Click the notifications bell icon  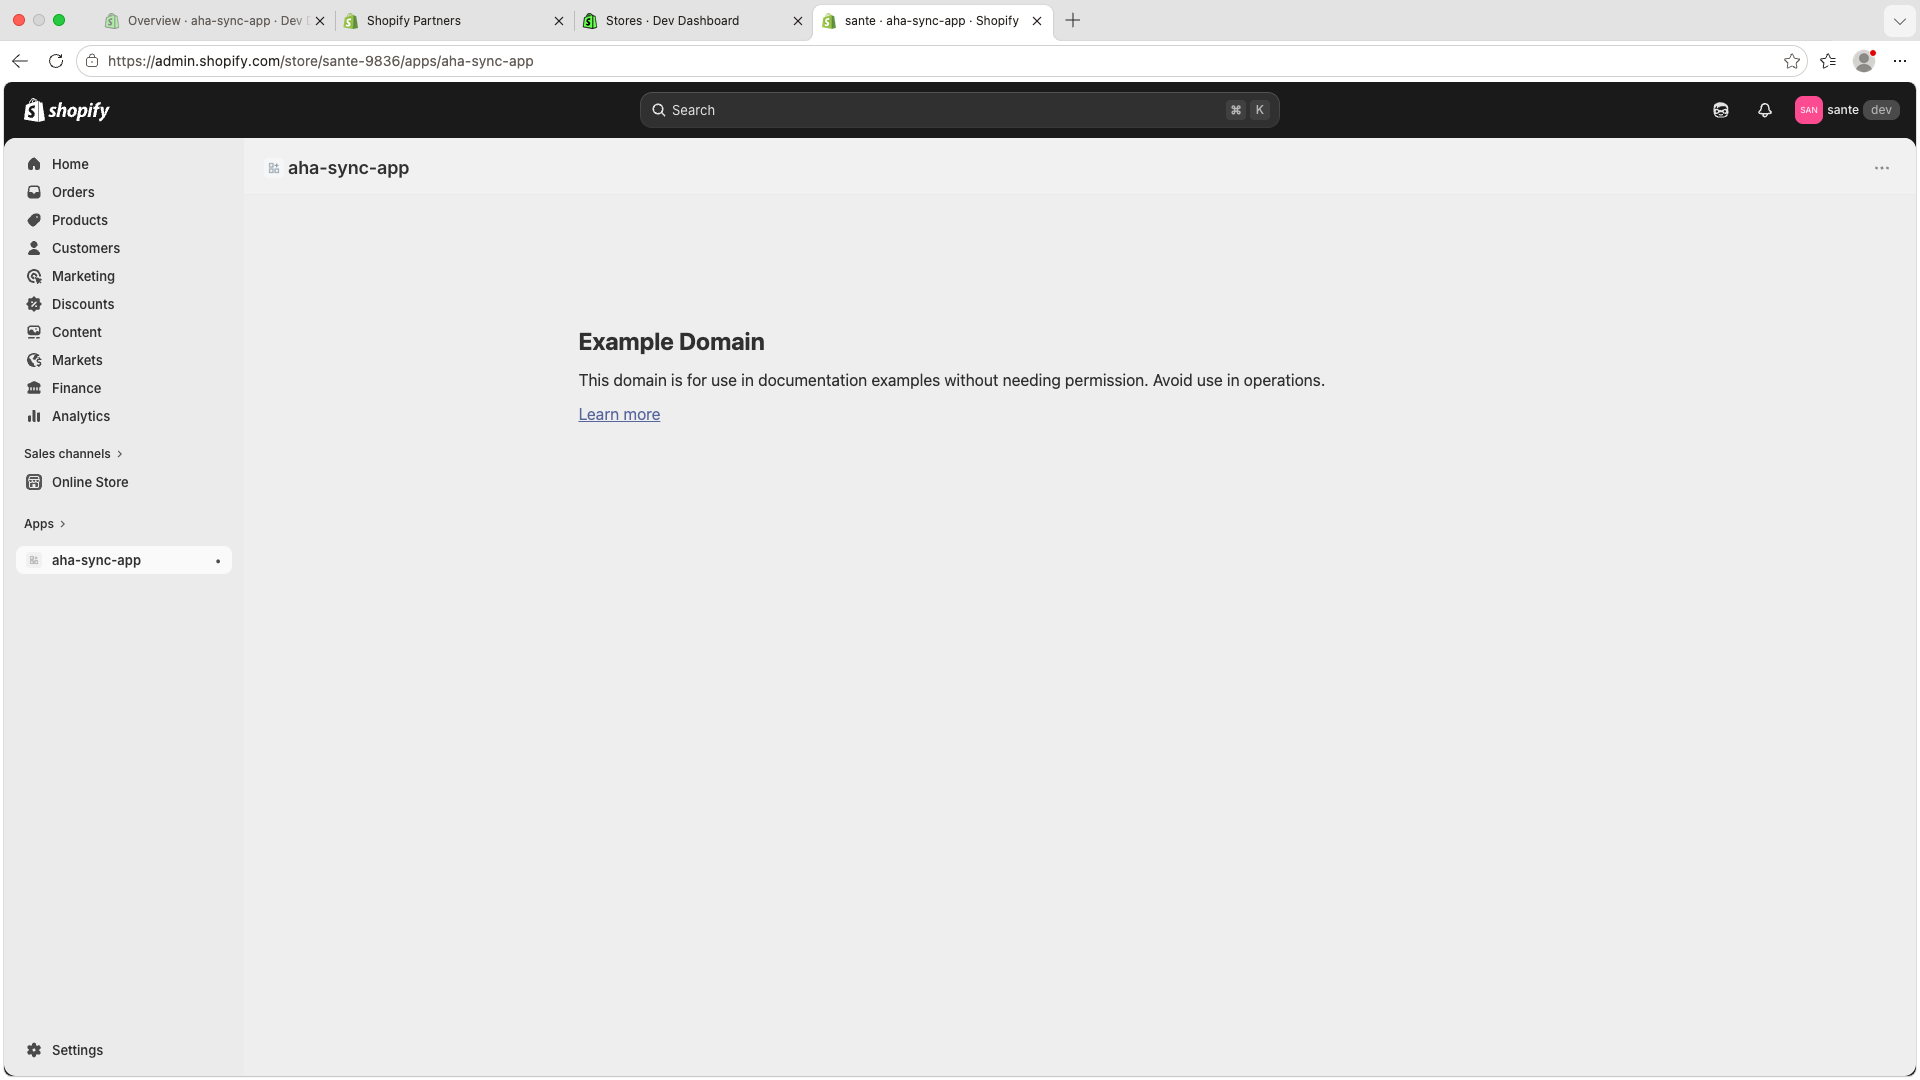click(1765, 110)
